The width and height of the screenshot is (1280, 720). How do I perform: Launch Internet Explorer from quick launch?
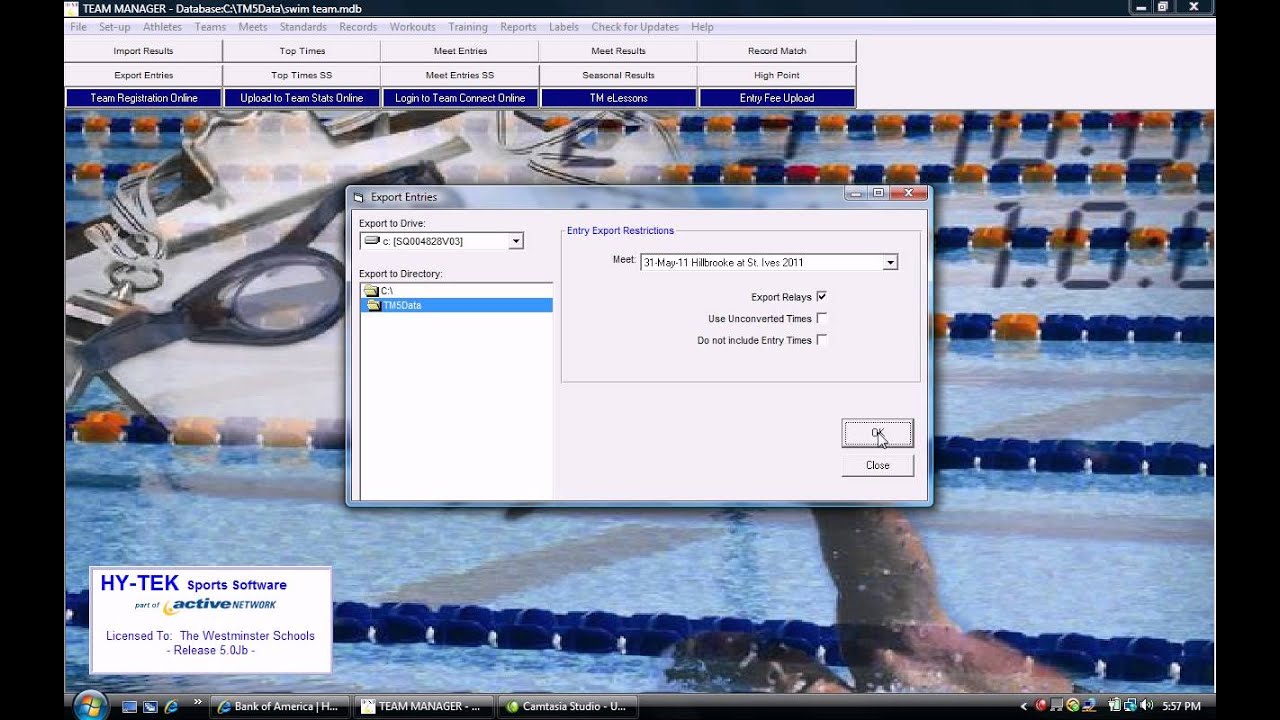(170, 706)
